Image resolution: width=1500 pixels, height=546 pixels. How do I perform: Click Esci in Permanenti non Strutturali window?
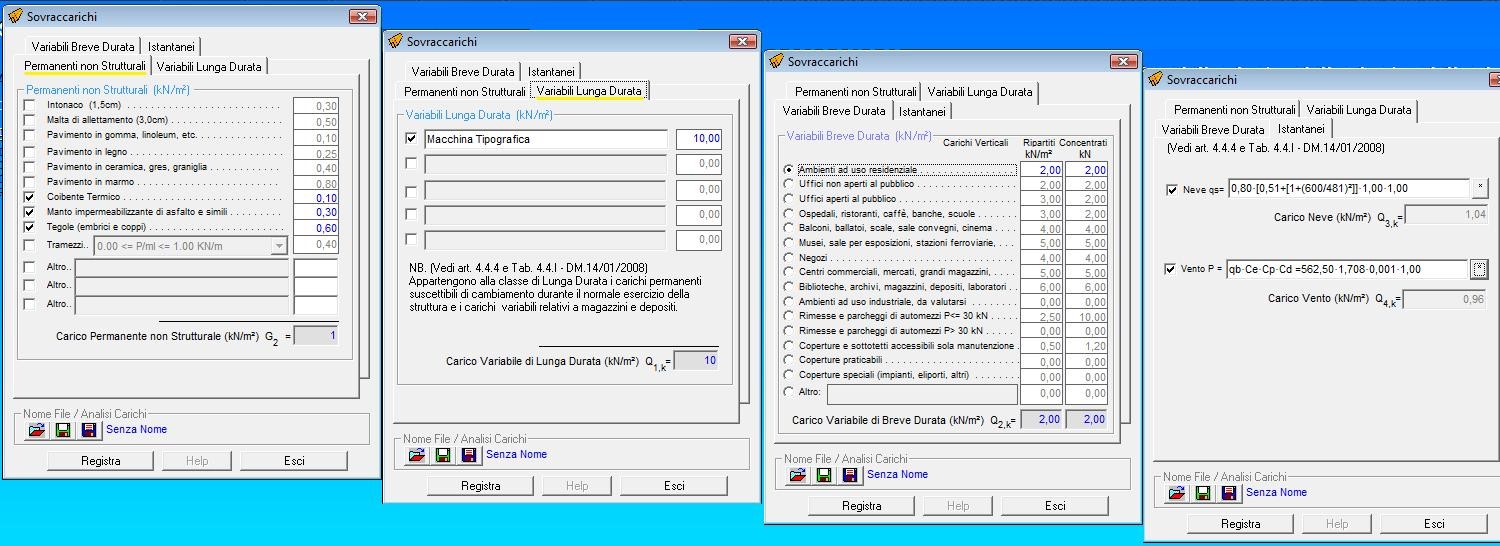294,461
